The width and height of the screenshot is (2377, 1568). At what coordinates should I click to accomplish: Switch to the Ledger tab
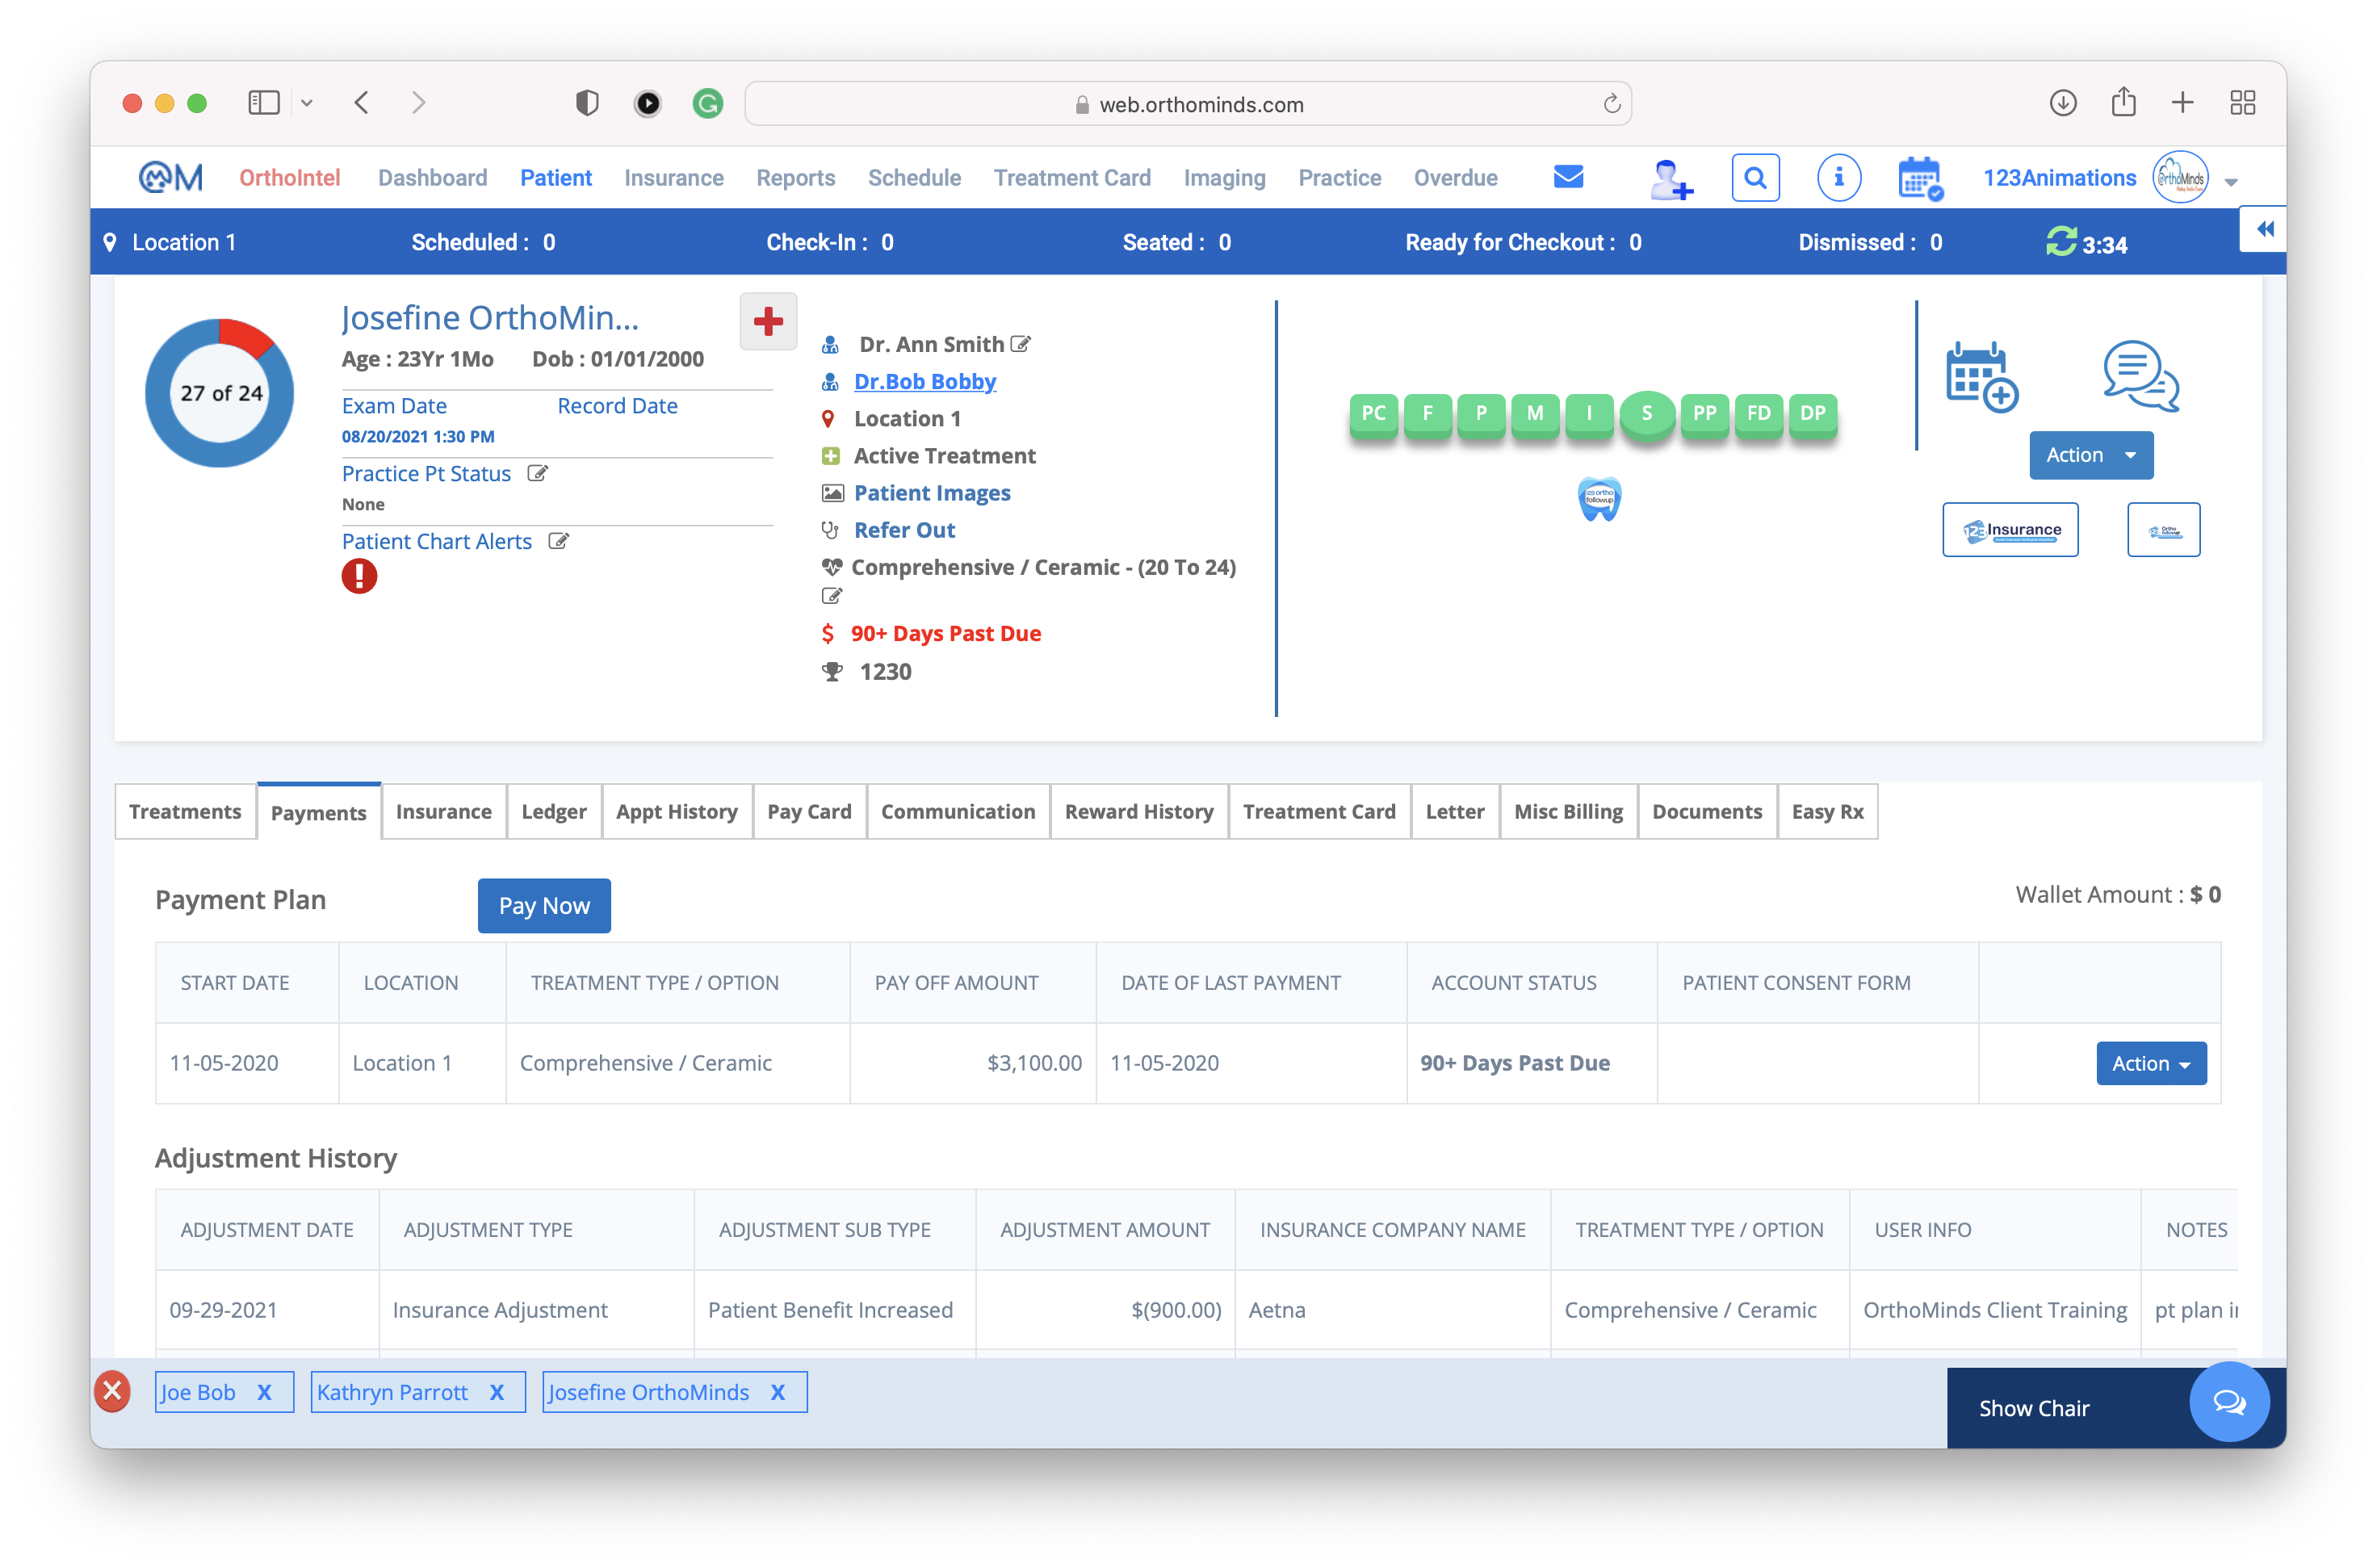click(554, 811)
